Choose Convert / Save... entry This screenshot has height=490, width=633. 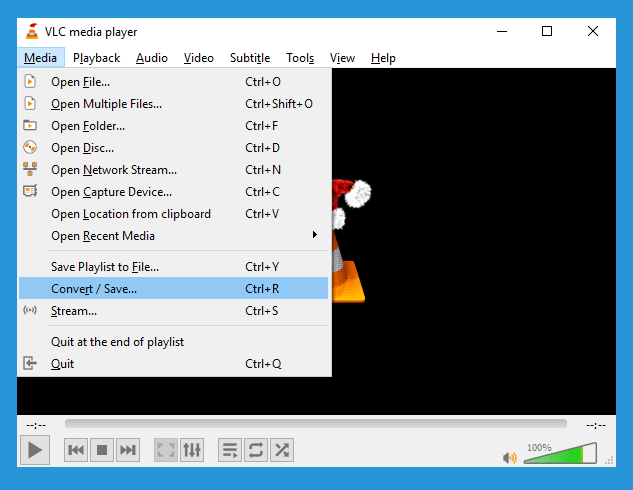173,288
